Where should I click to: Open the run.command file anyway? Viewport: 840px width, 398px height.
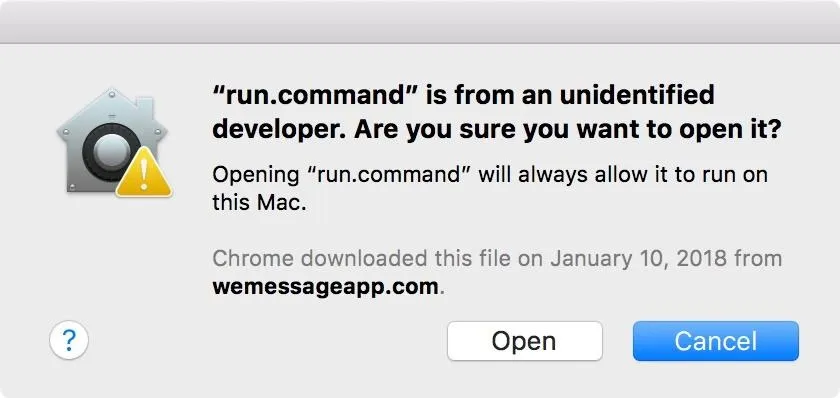point(524,341)
